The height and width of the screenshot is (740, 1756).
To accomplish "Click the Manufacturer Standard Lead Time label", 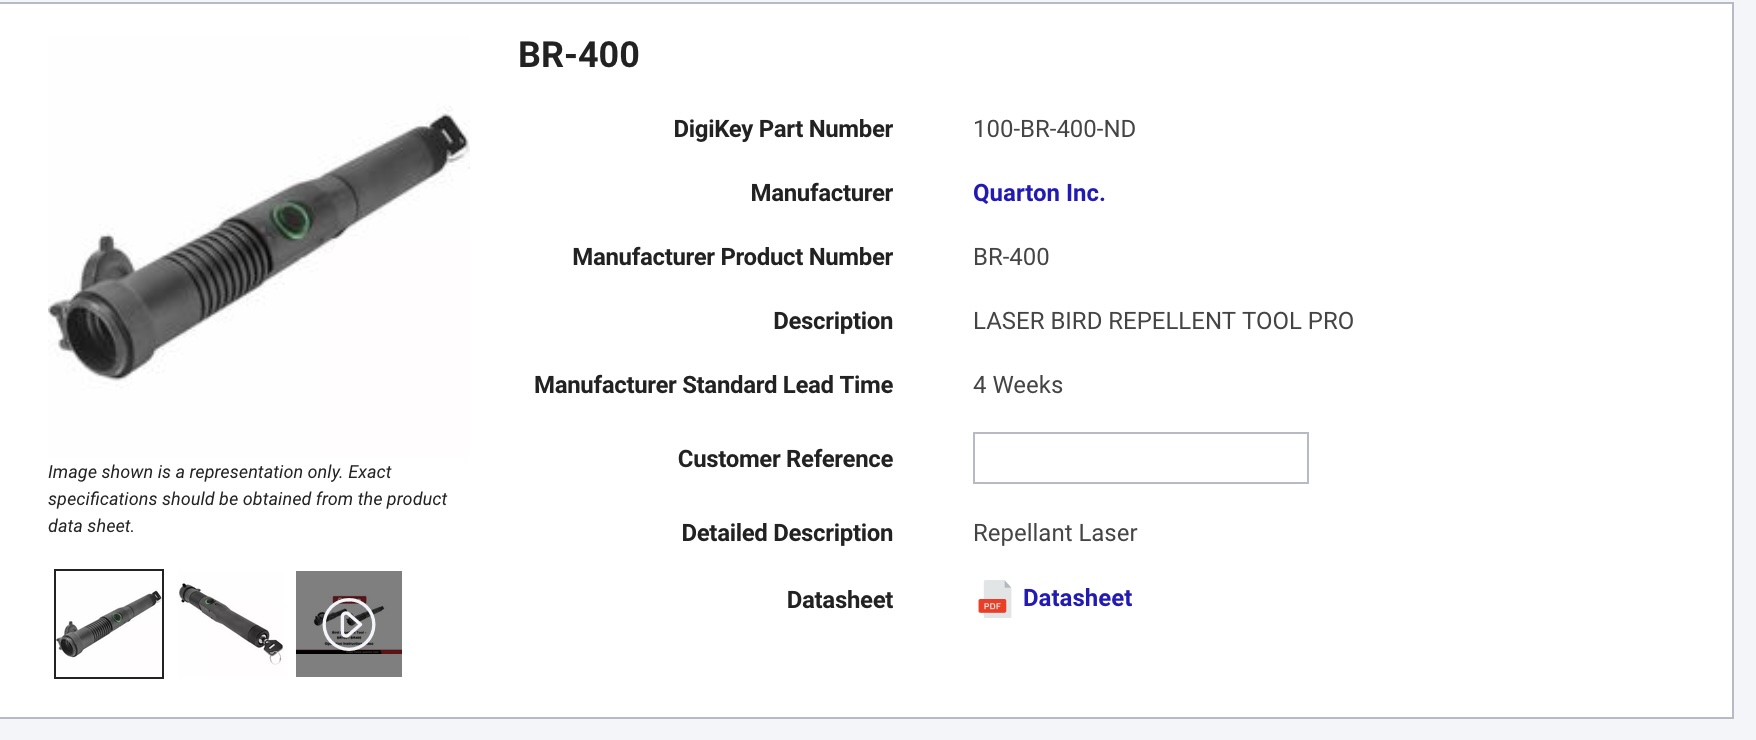I will point(713,385).
